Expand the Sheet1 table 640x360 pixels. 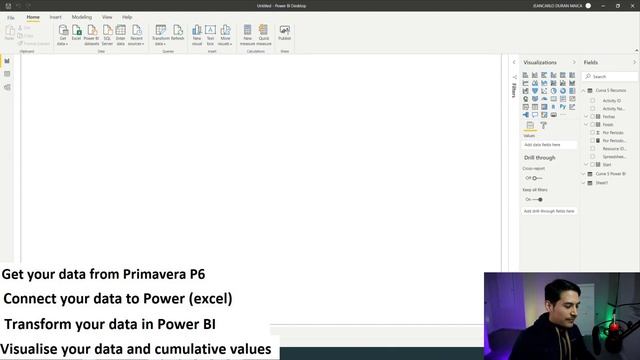tap(584, 183)
